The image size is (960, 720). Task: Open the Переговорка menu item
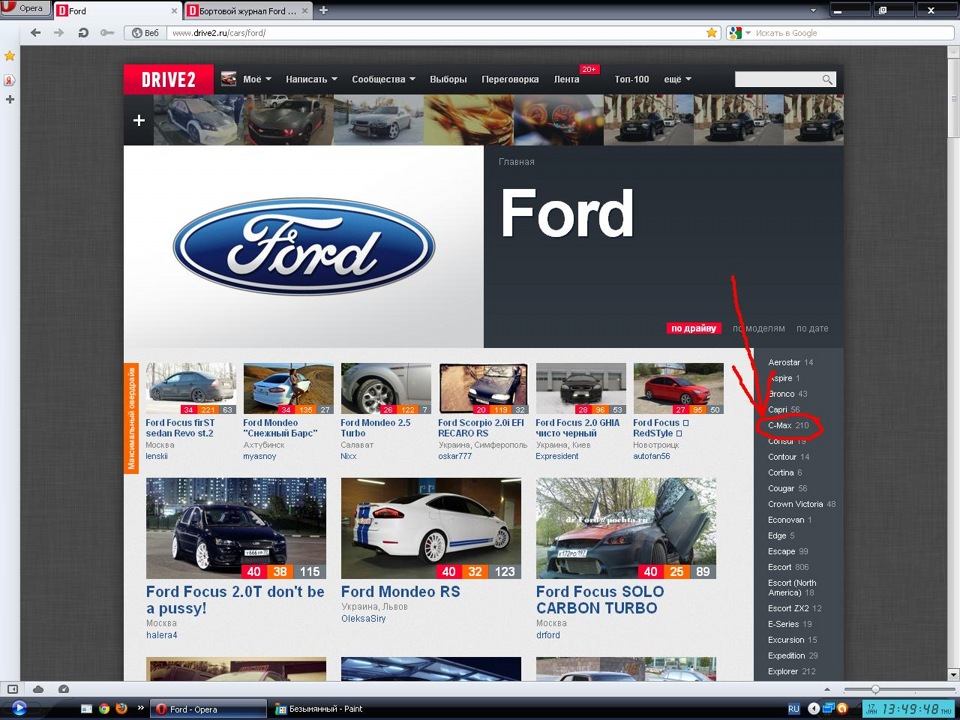(x=510, y=80)
